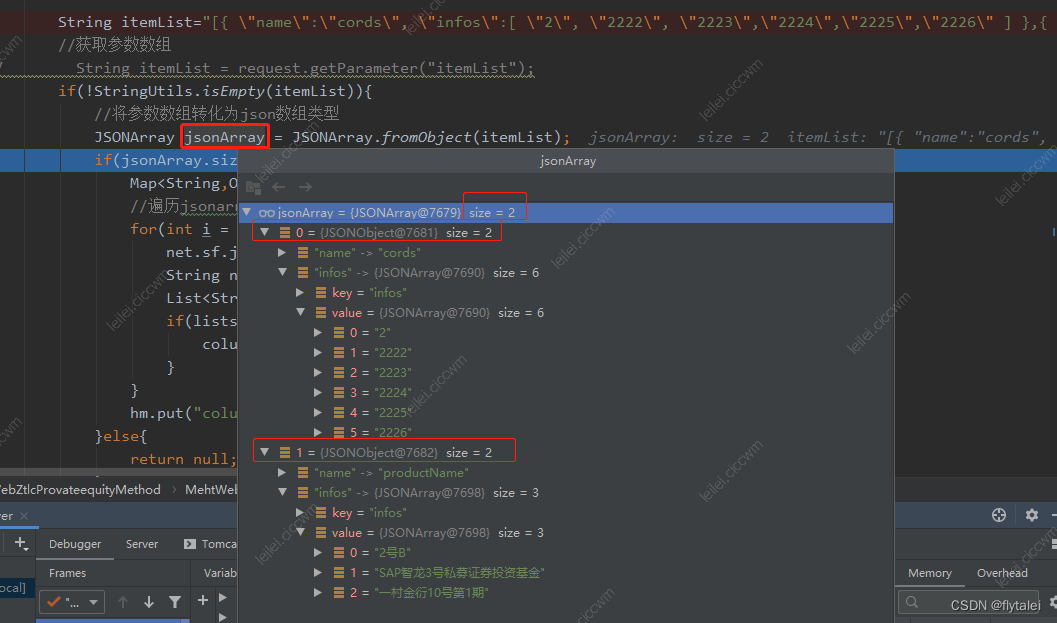Click the hm.put line in the editor
Viewport: 1057px width, 623px height.
pos(183,413)
